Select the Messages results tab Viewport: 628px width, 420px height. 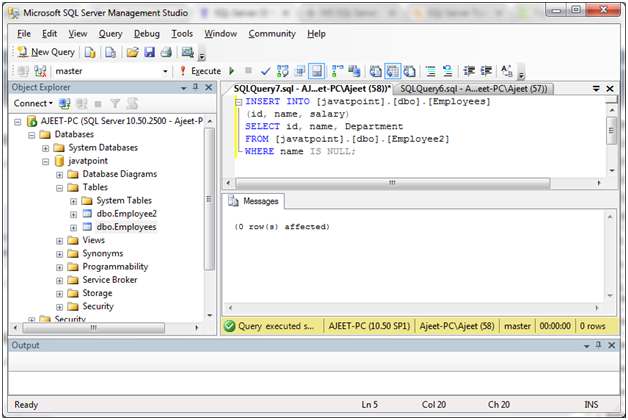tap(254, 201)
